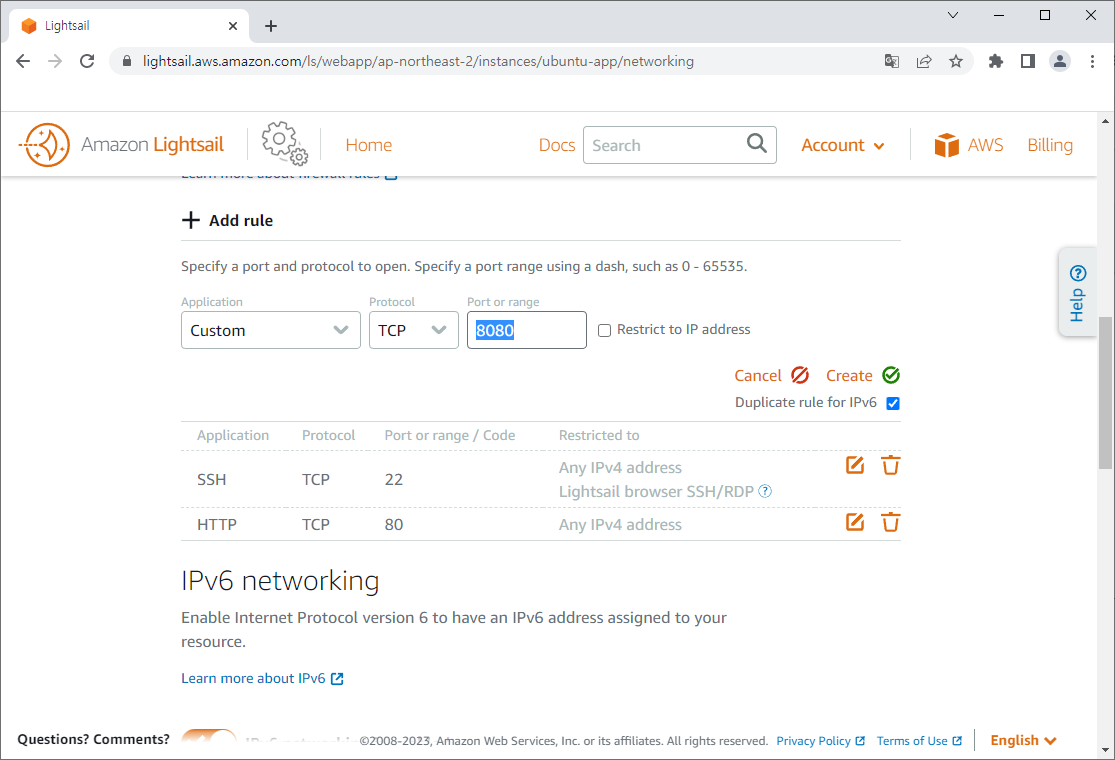Open the Account menu

point(842,144)
